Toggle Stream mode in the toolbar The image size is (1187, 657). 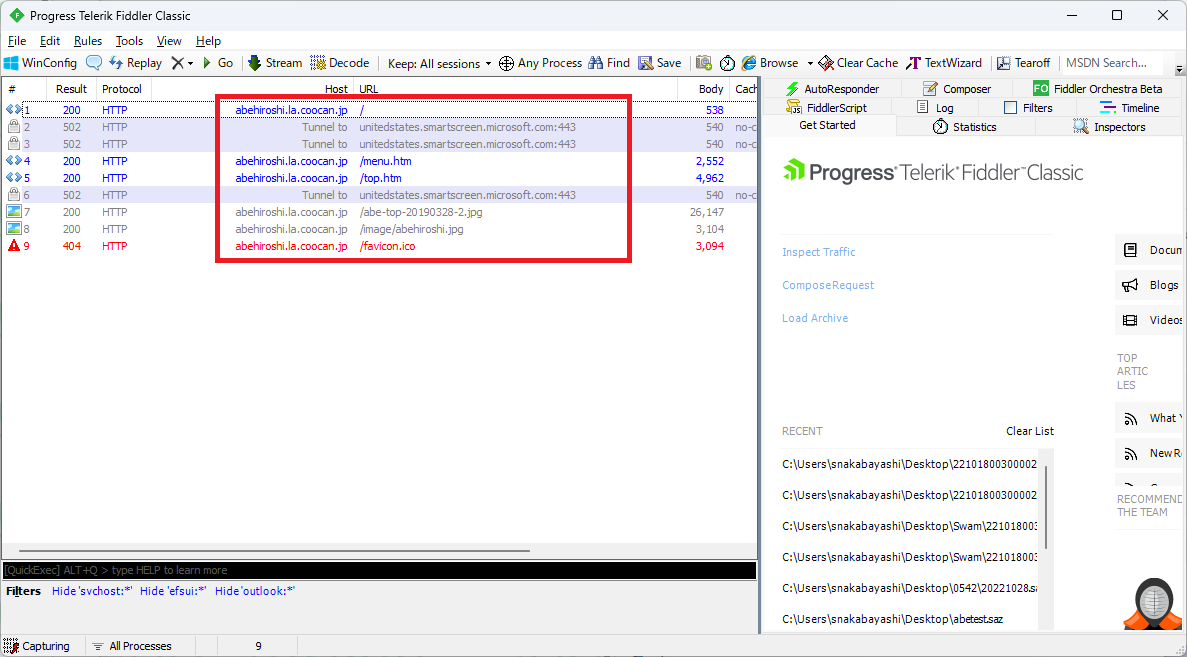point(275,63)
